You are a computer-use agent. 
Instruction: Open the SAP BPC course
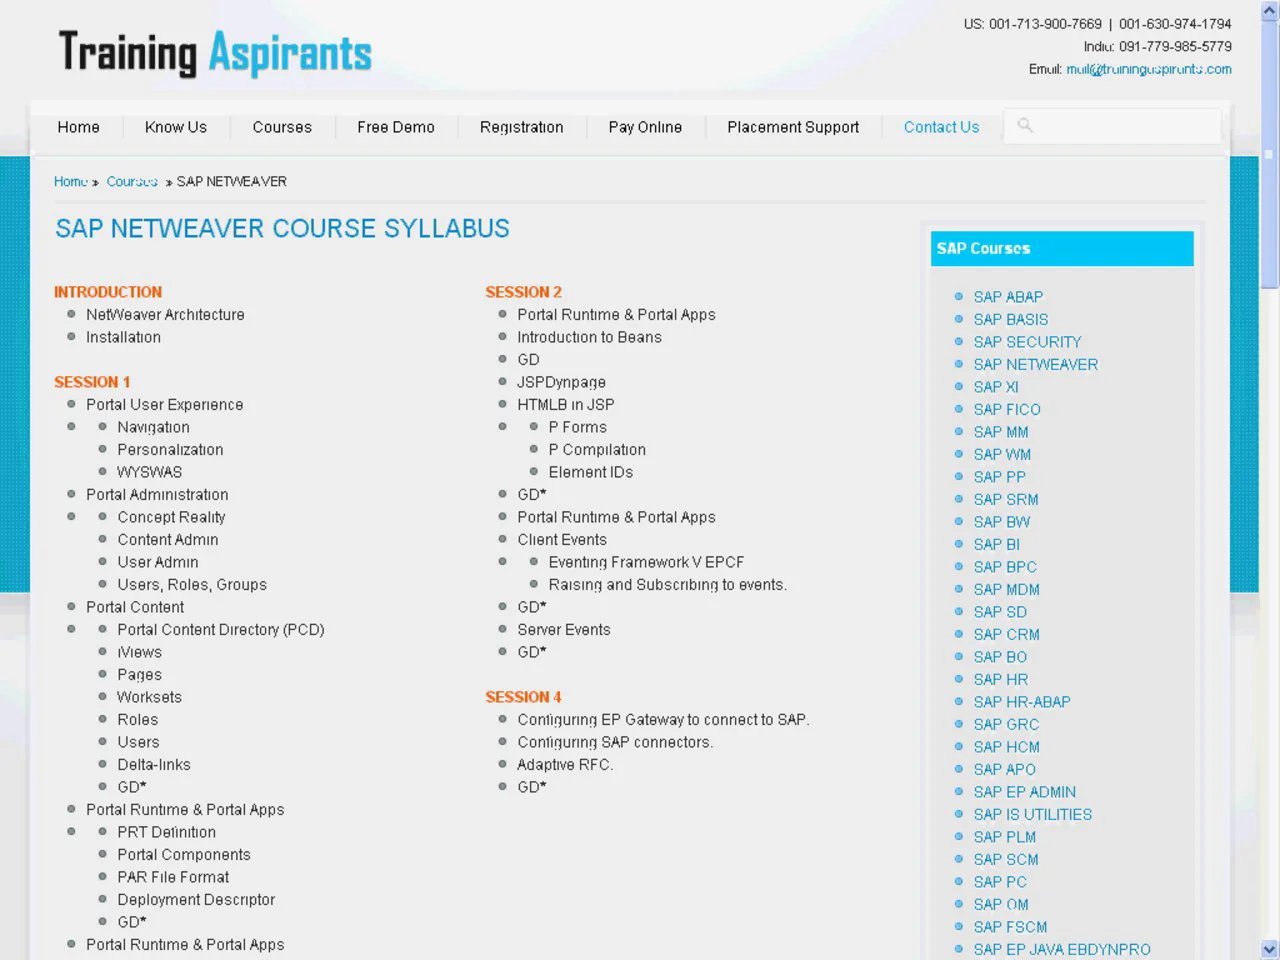coord(1005,567)
